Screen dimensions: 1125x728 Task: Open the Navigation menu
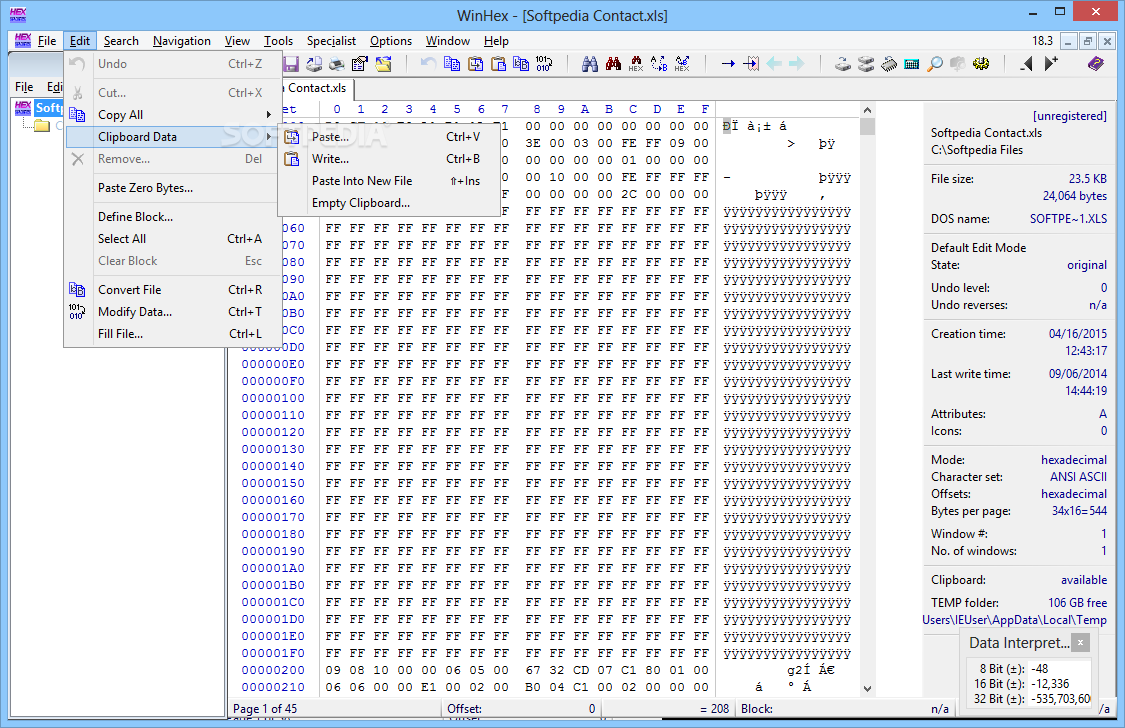(x=182, y=41)
